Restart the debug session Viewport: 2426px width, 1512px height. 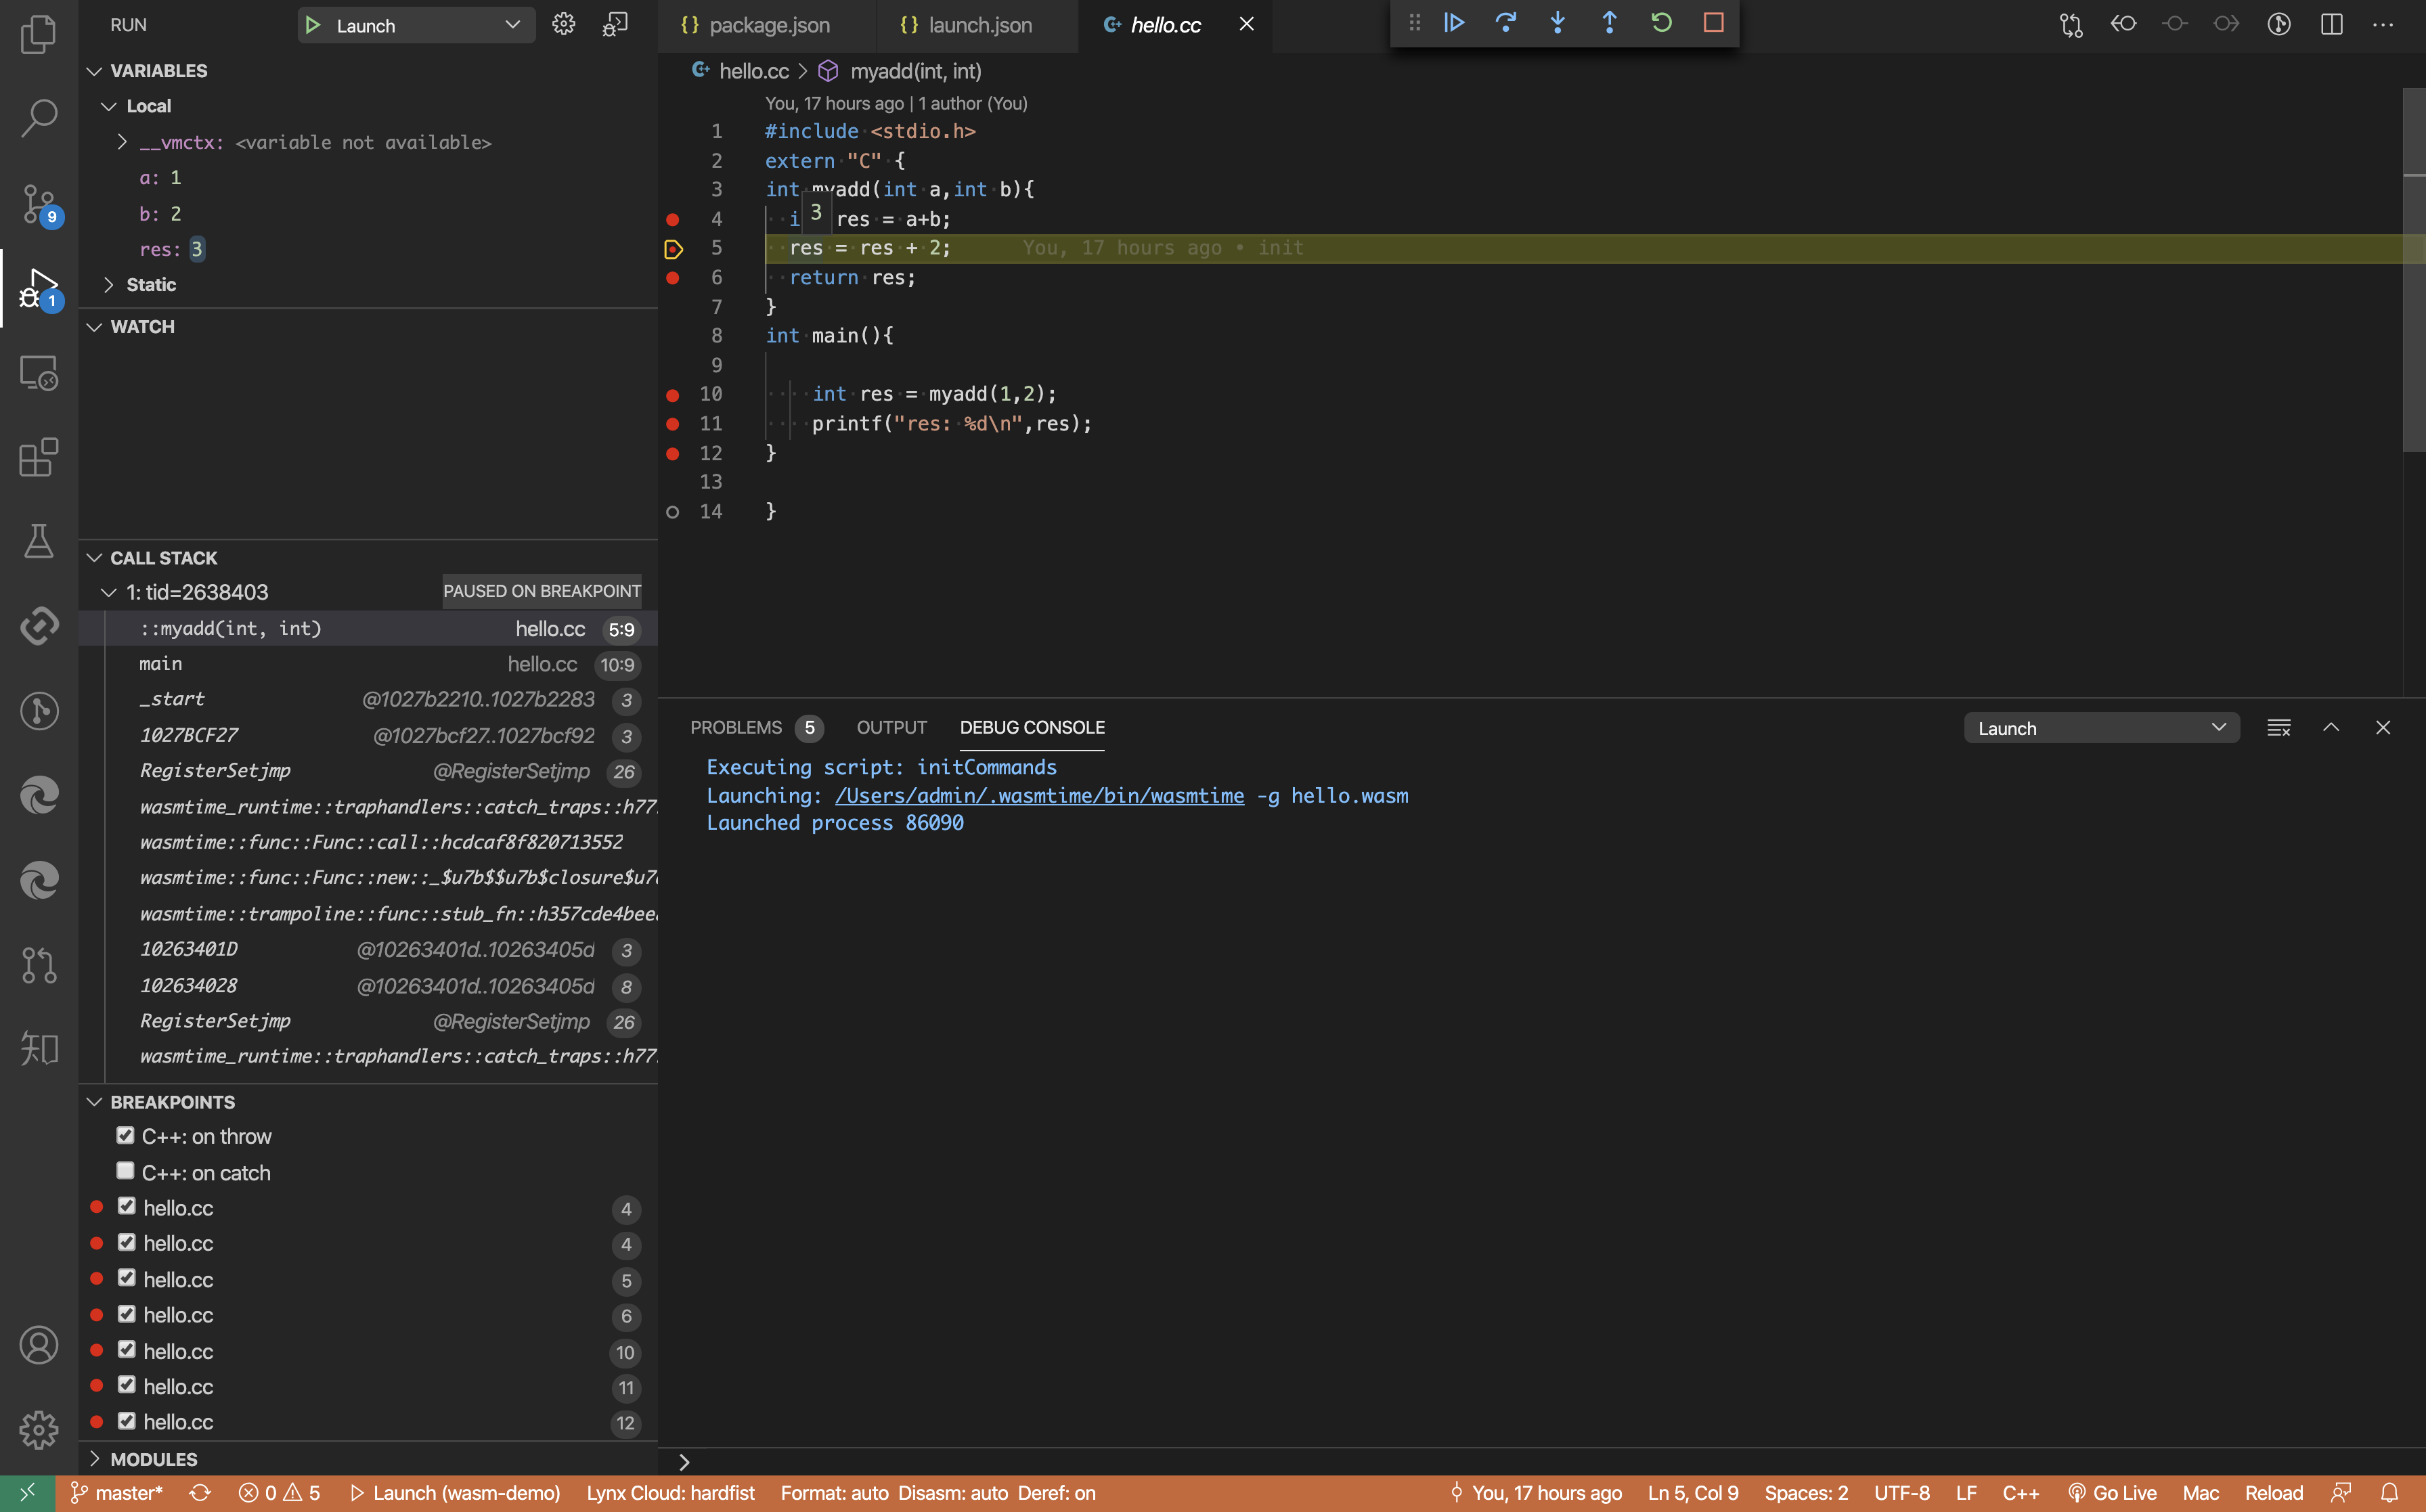coord(1661,23)
